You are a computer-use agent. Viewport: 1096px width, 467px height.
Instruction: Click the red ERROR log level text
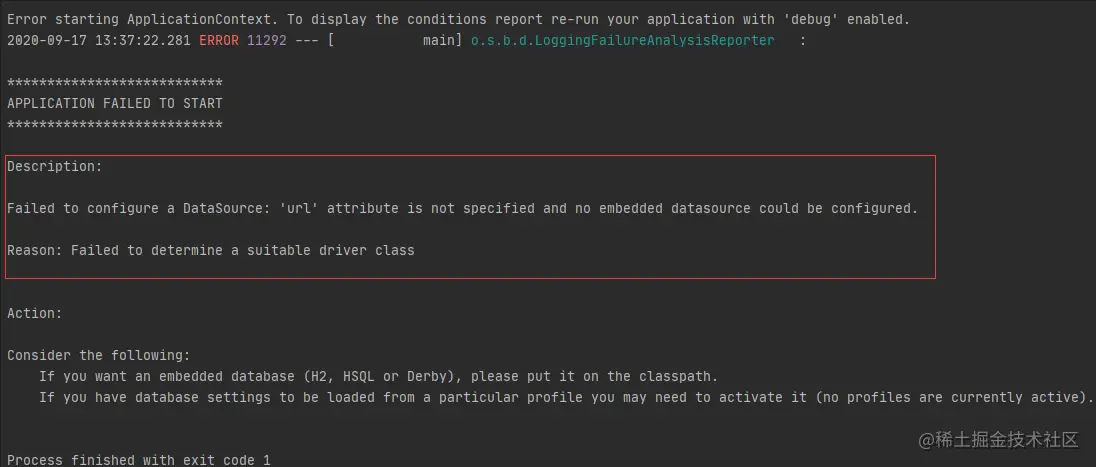click(x=219, y=41)
